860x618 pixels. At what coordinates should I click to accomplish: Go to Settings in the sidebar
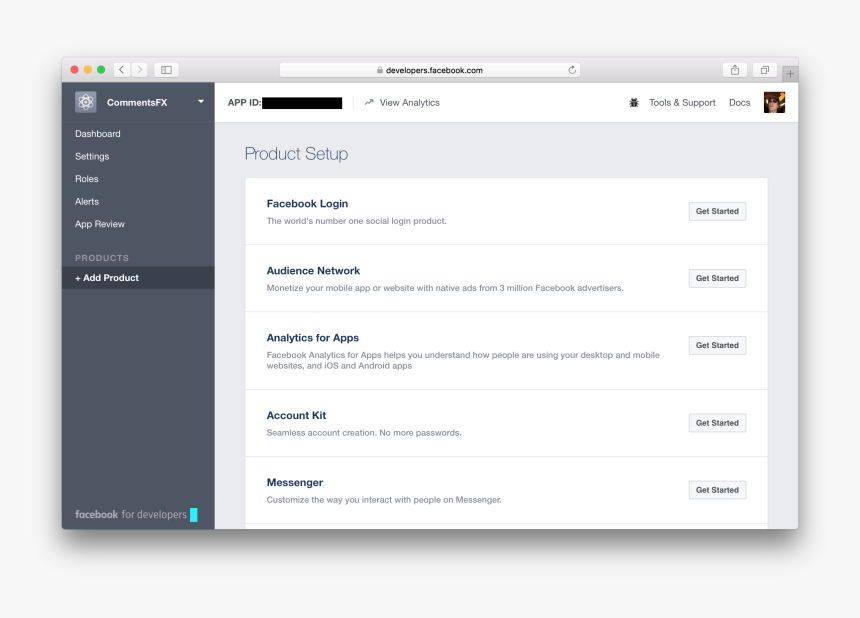(92, 157)
